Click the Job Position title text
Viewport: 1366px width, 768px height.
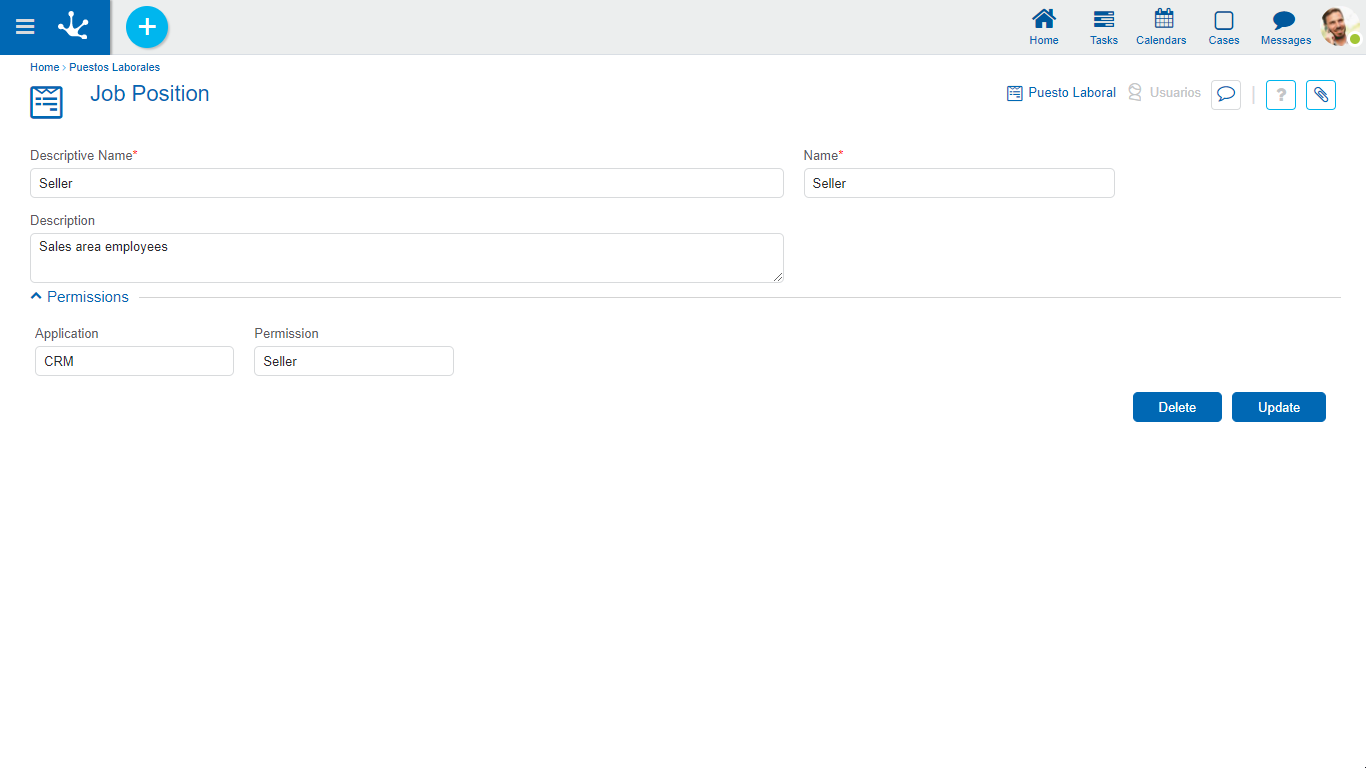(150, 94)
